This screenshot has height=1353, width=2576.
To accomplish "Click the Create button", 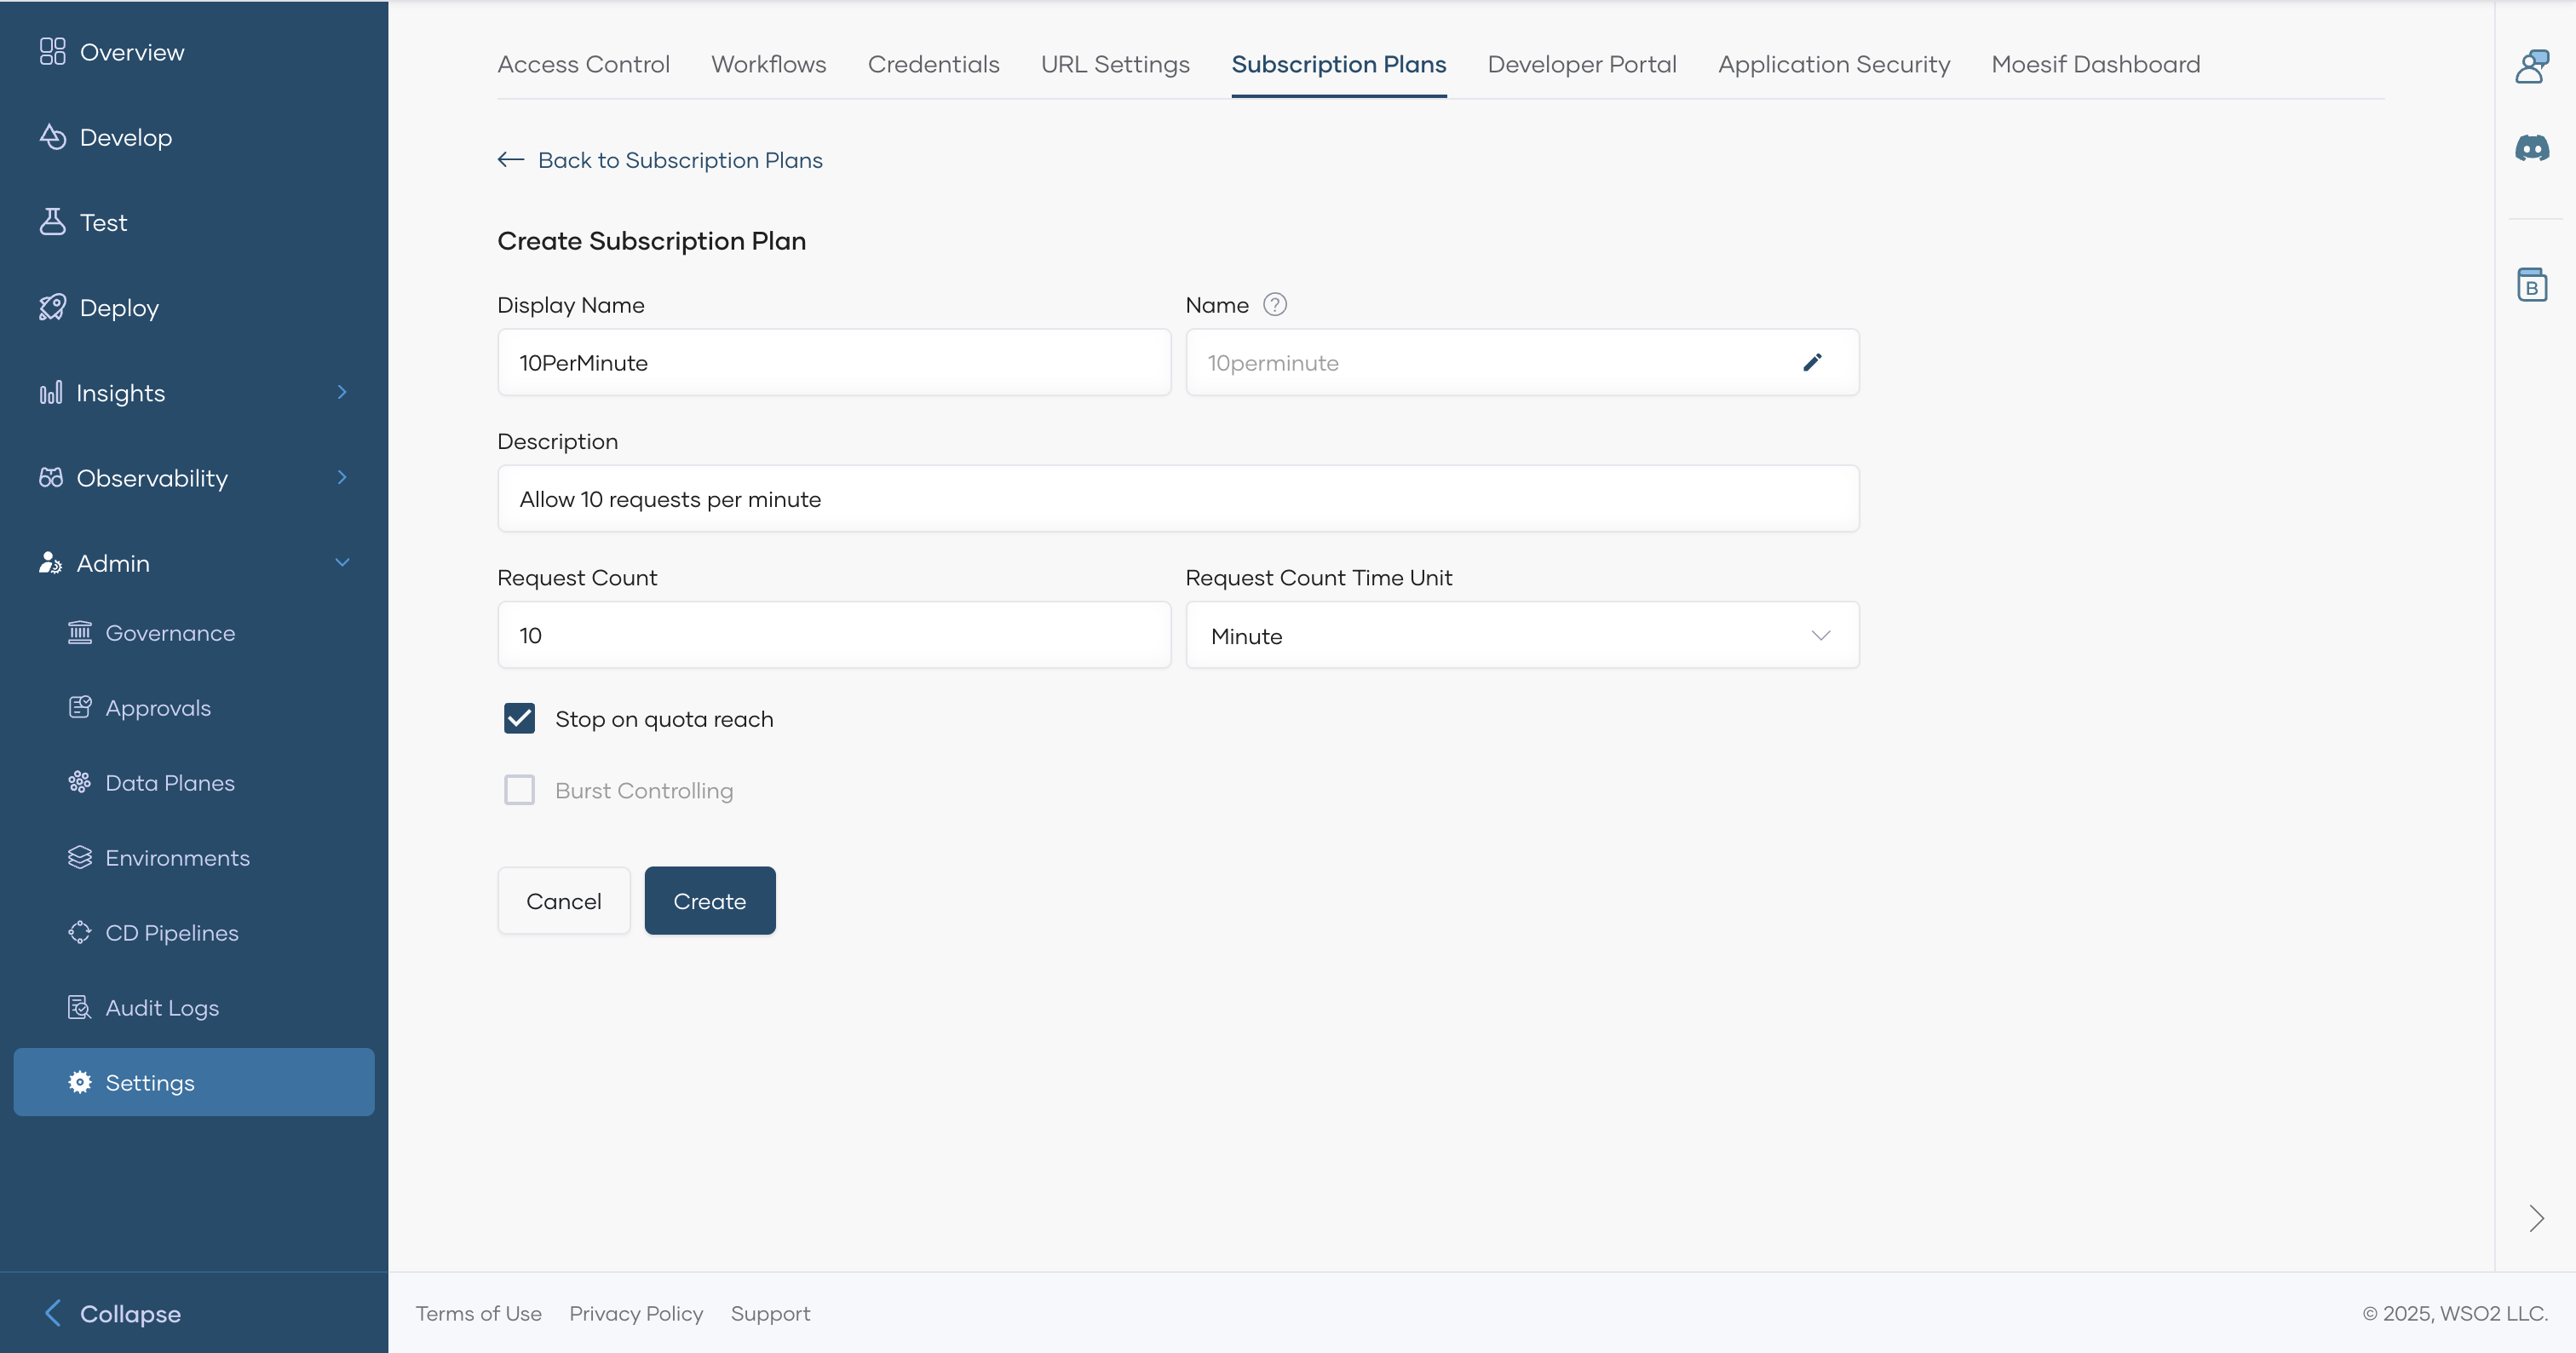I will coord(709,900).
